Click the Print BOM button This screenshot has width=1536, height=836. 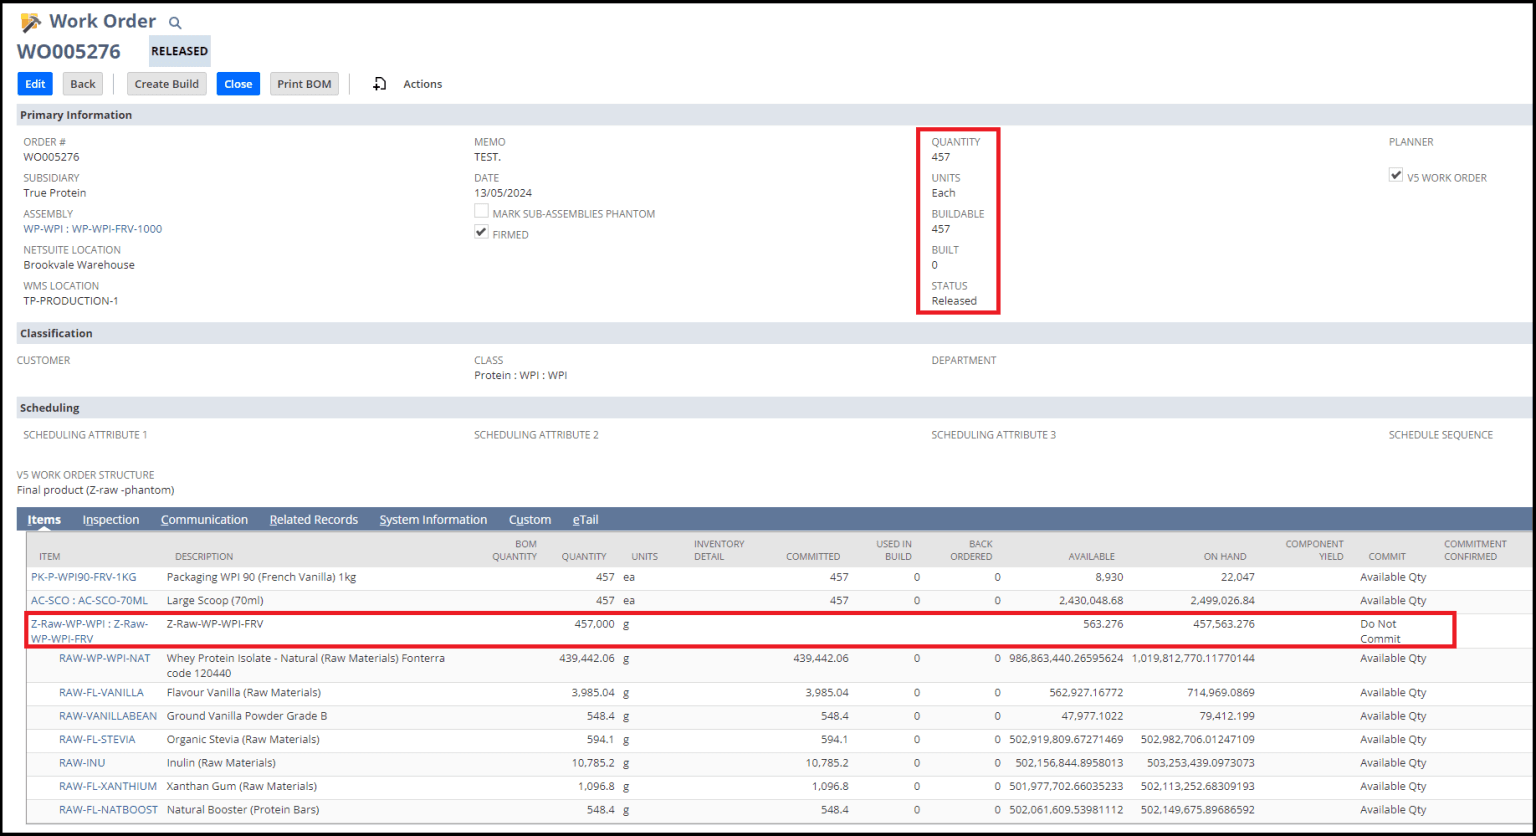[304, 84]
